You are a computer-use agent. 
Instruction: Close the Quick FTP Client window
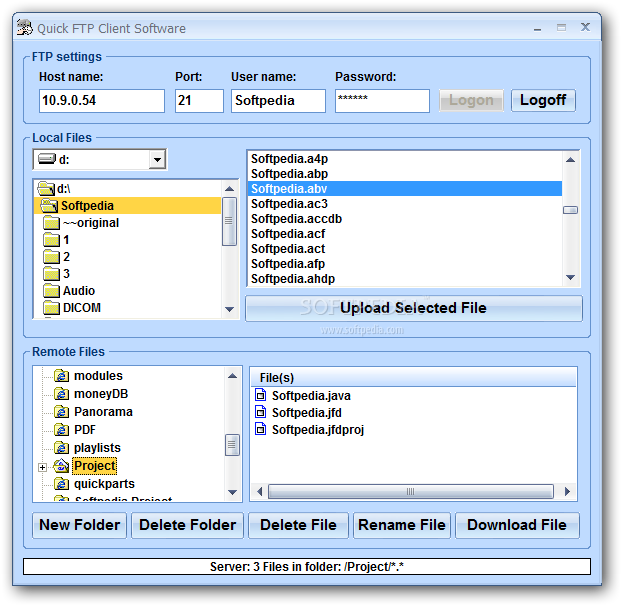[585, 27]
